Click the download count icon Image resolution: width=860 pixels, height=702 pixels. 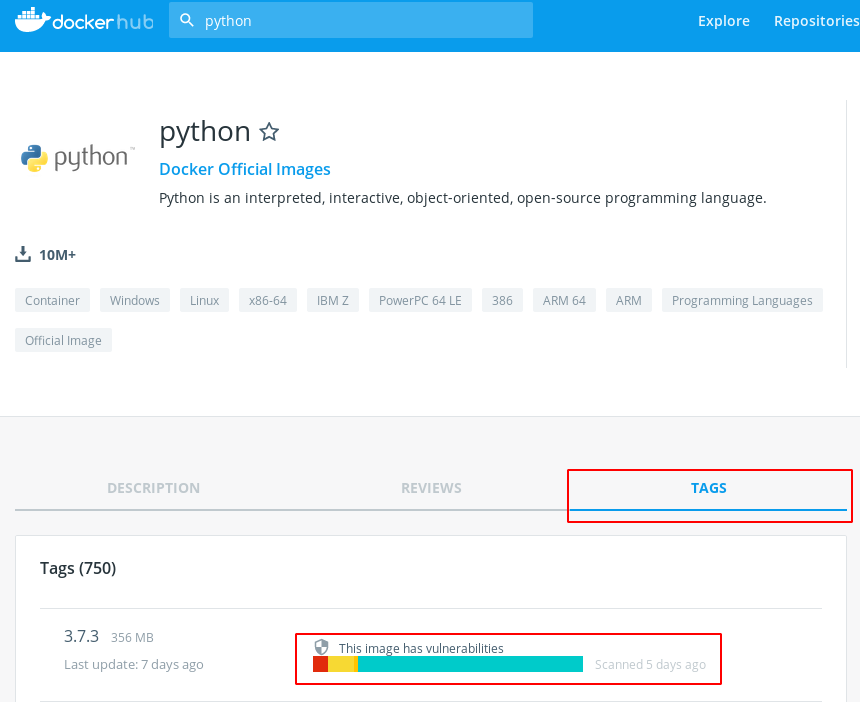[23, 254]
